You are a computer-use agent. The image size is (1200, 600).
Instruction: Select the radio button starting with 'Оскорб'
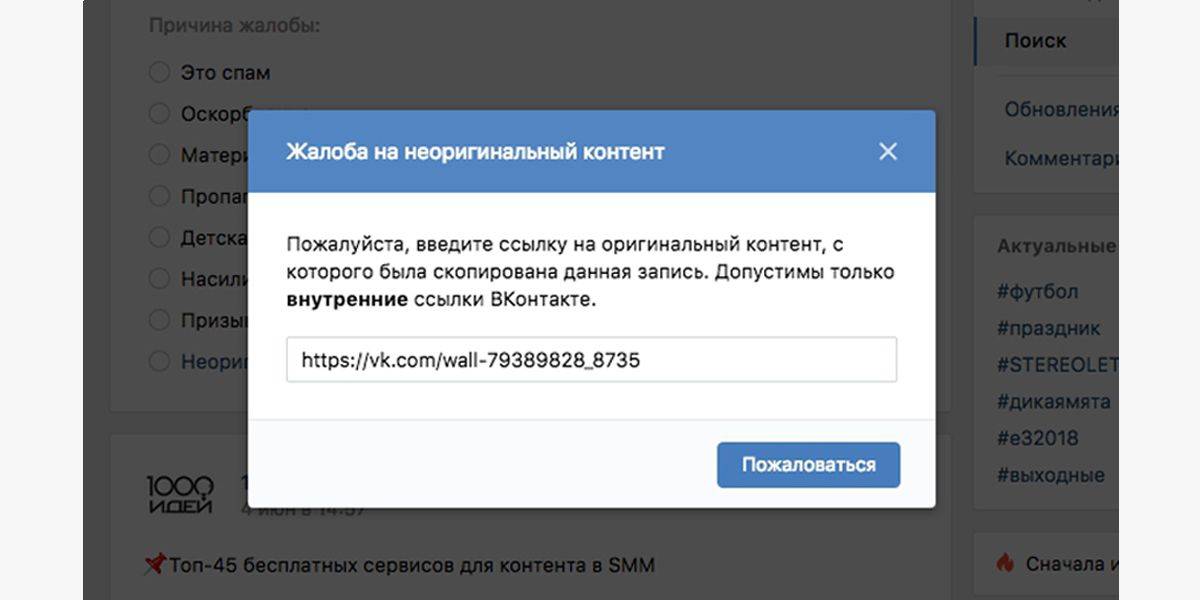point(159,114)
